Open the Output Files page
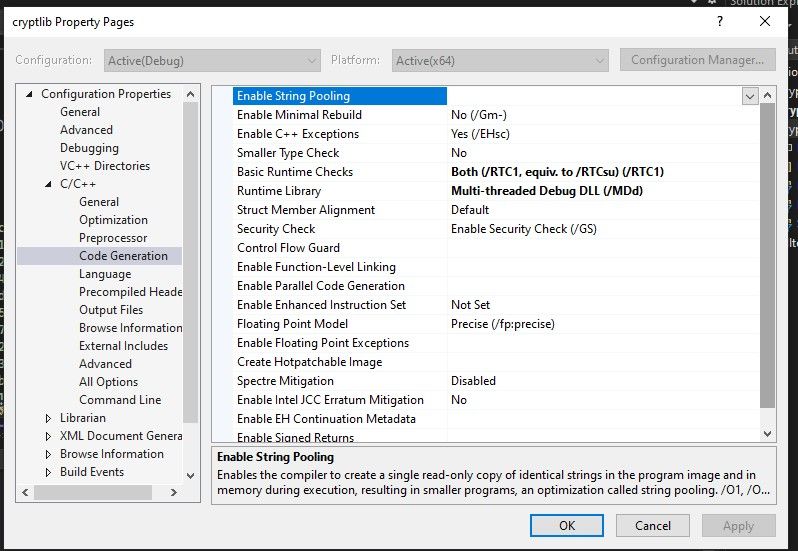The width and height of the screenshot is (798, 551). click(111, 310)
